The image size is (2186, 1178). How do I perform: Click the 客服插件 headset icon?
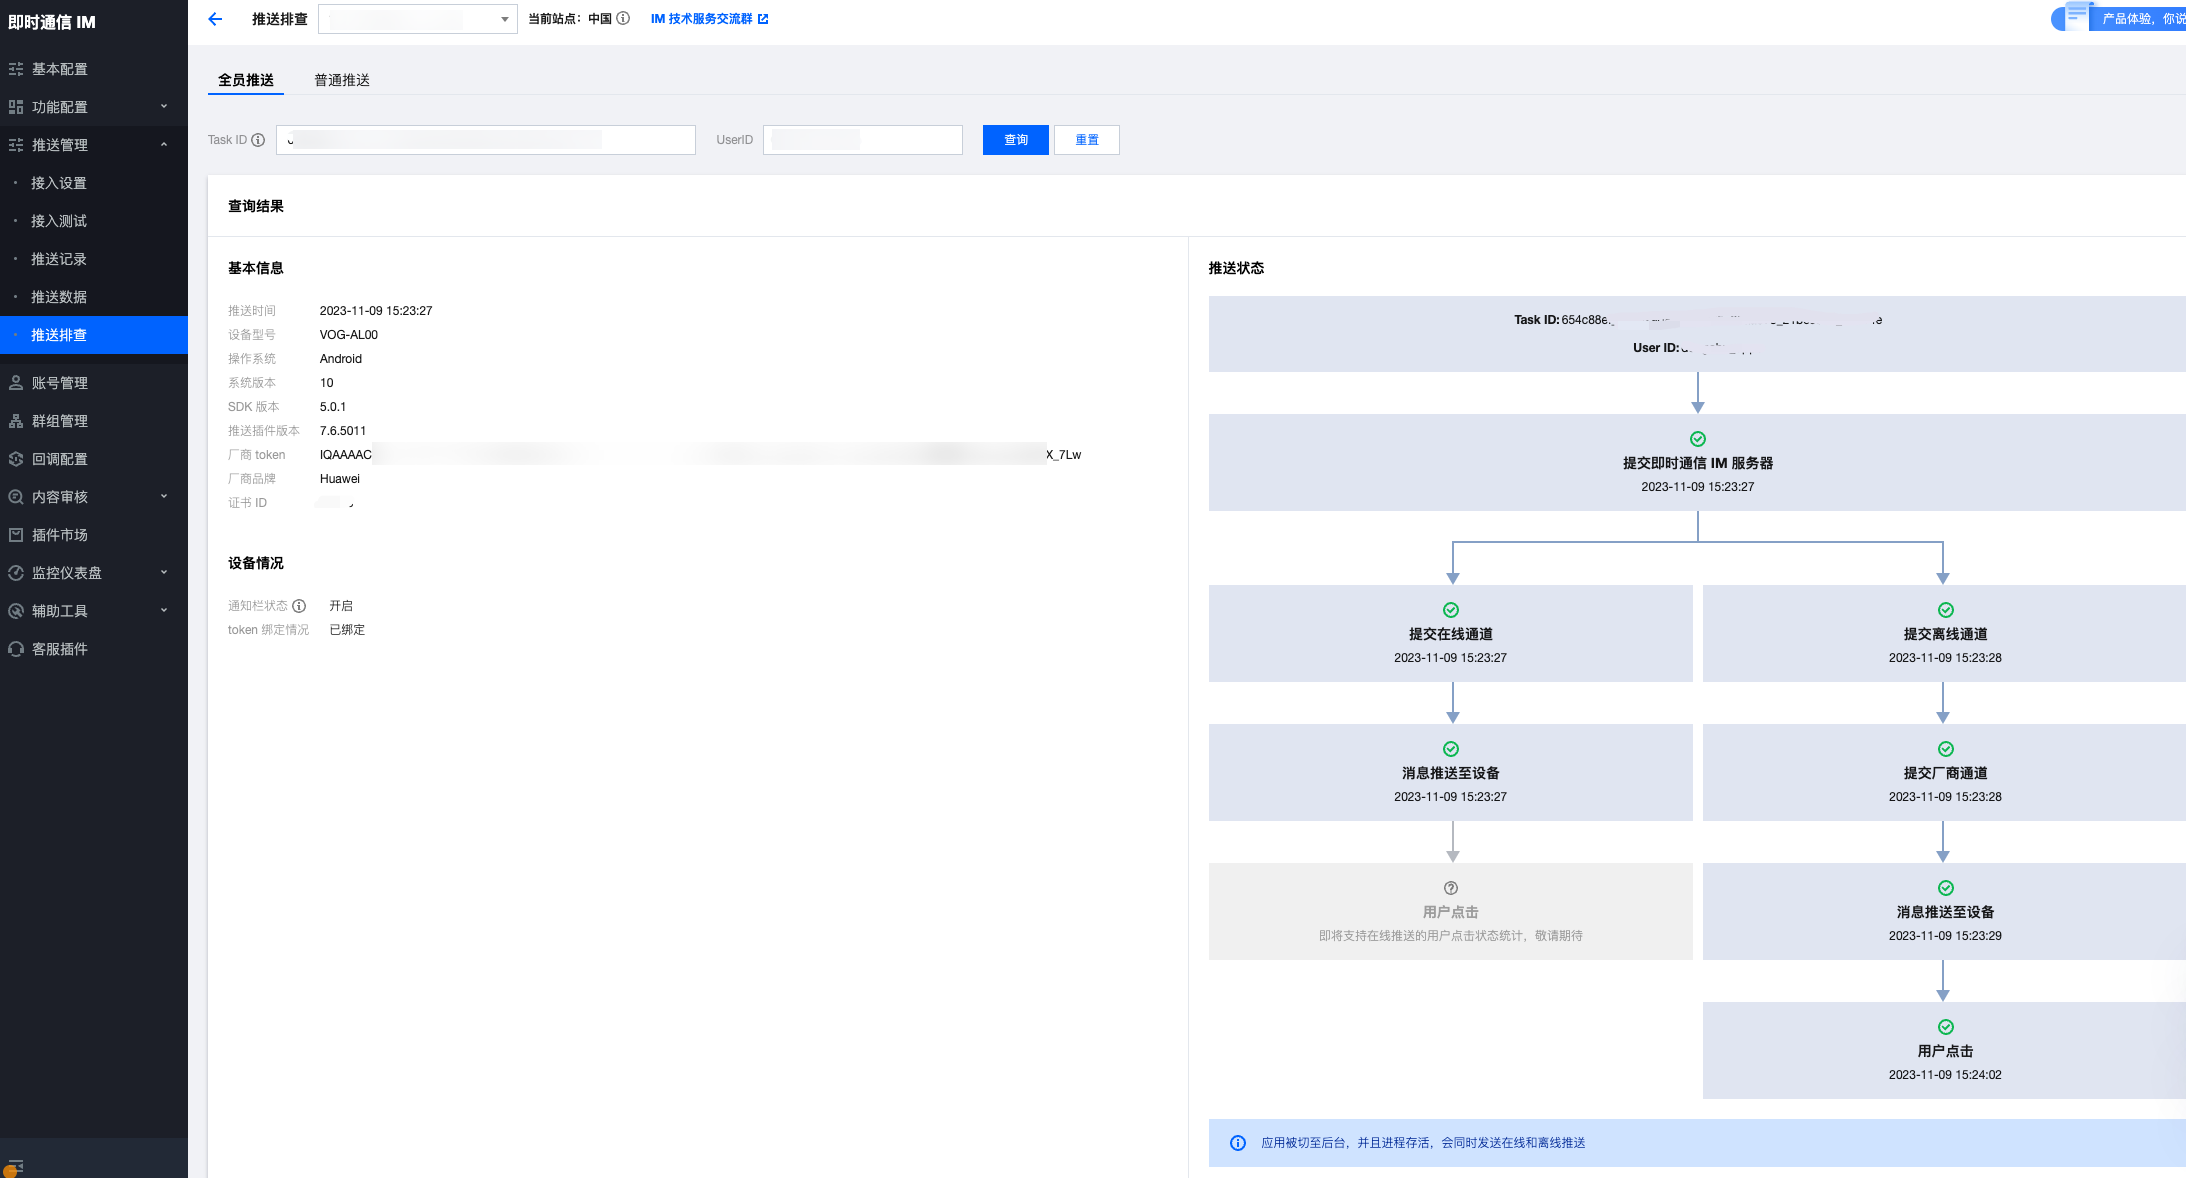16,649
